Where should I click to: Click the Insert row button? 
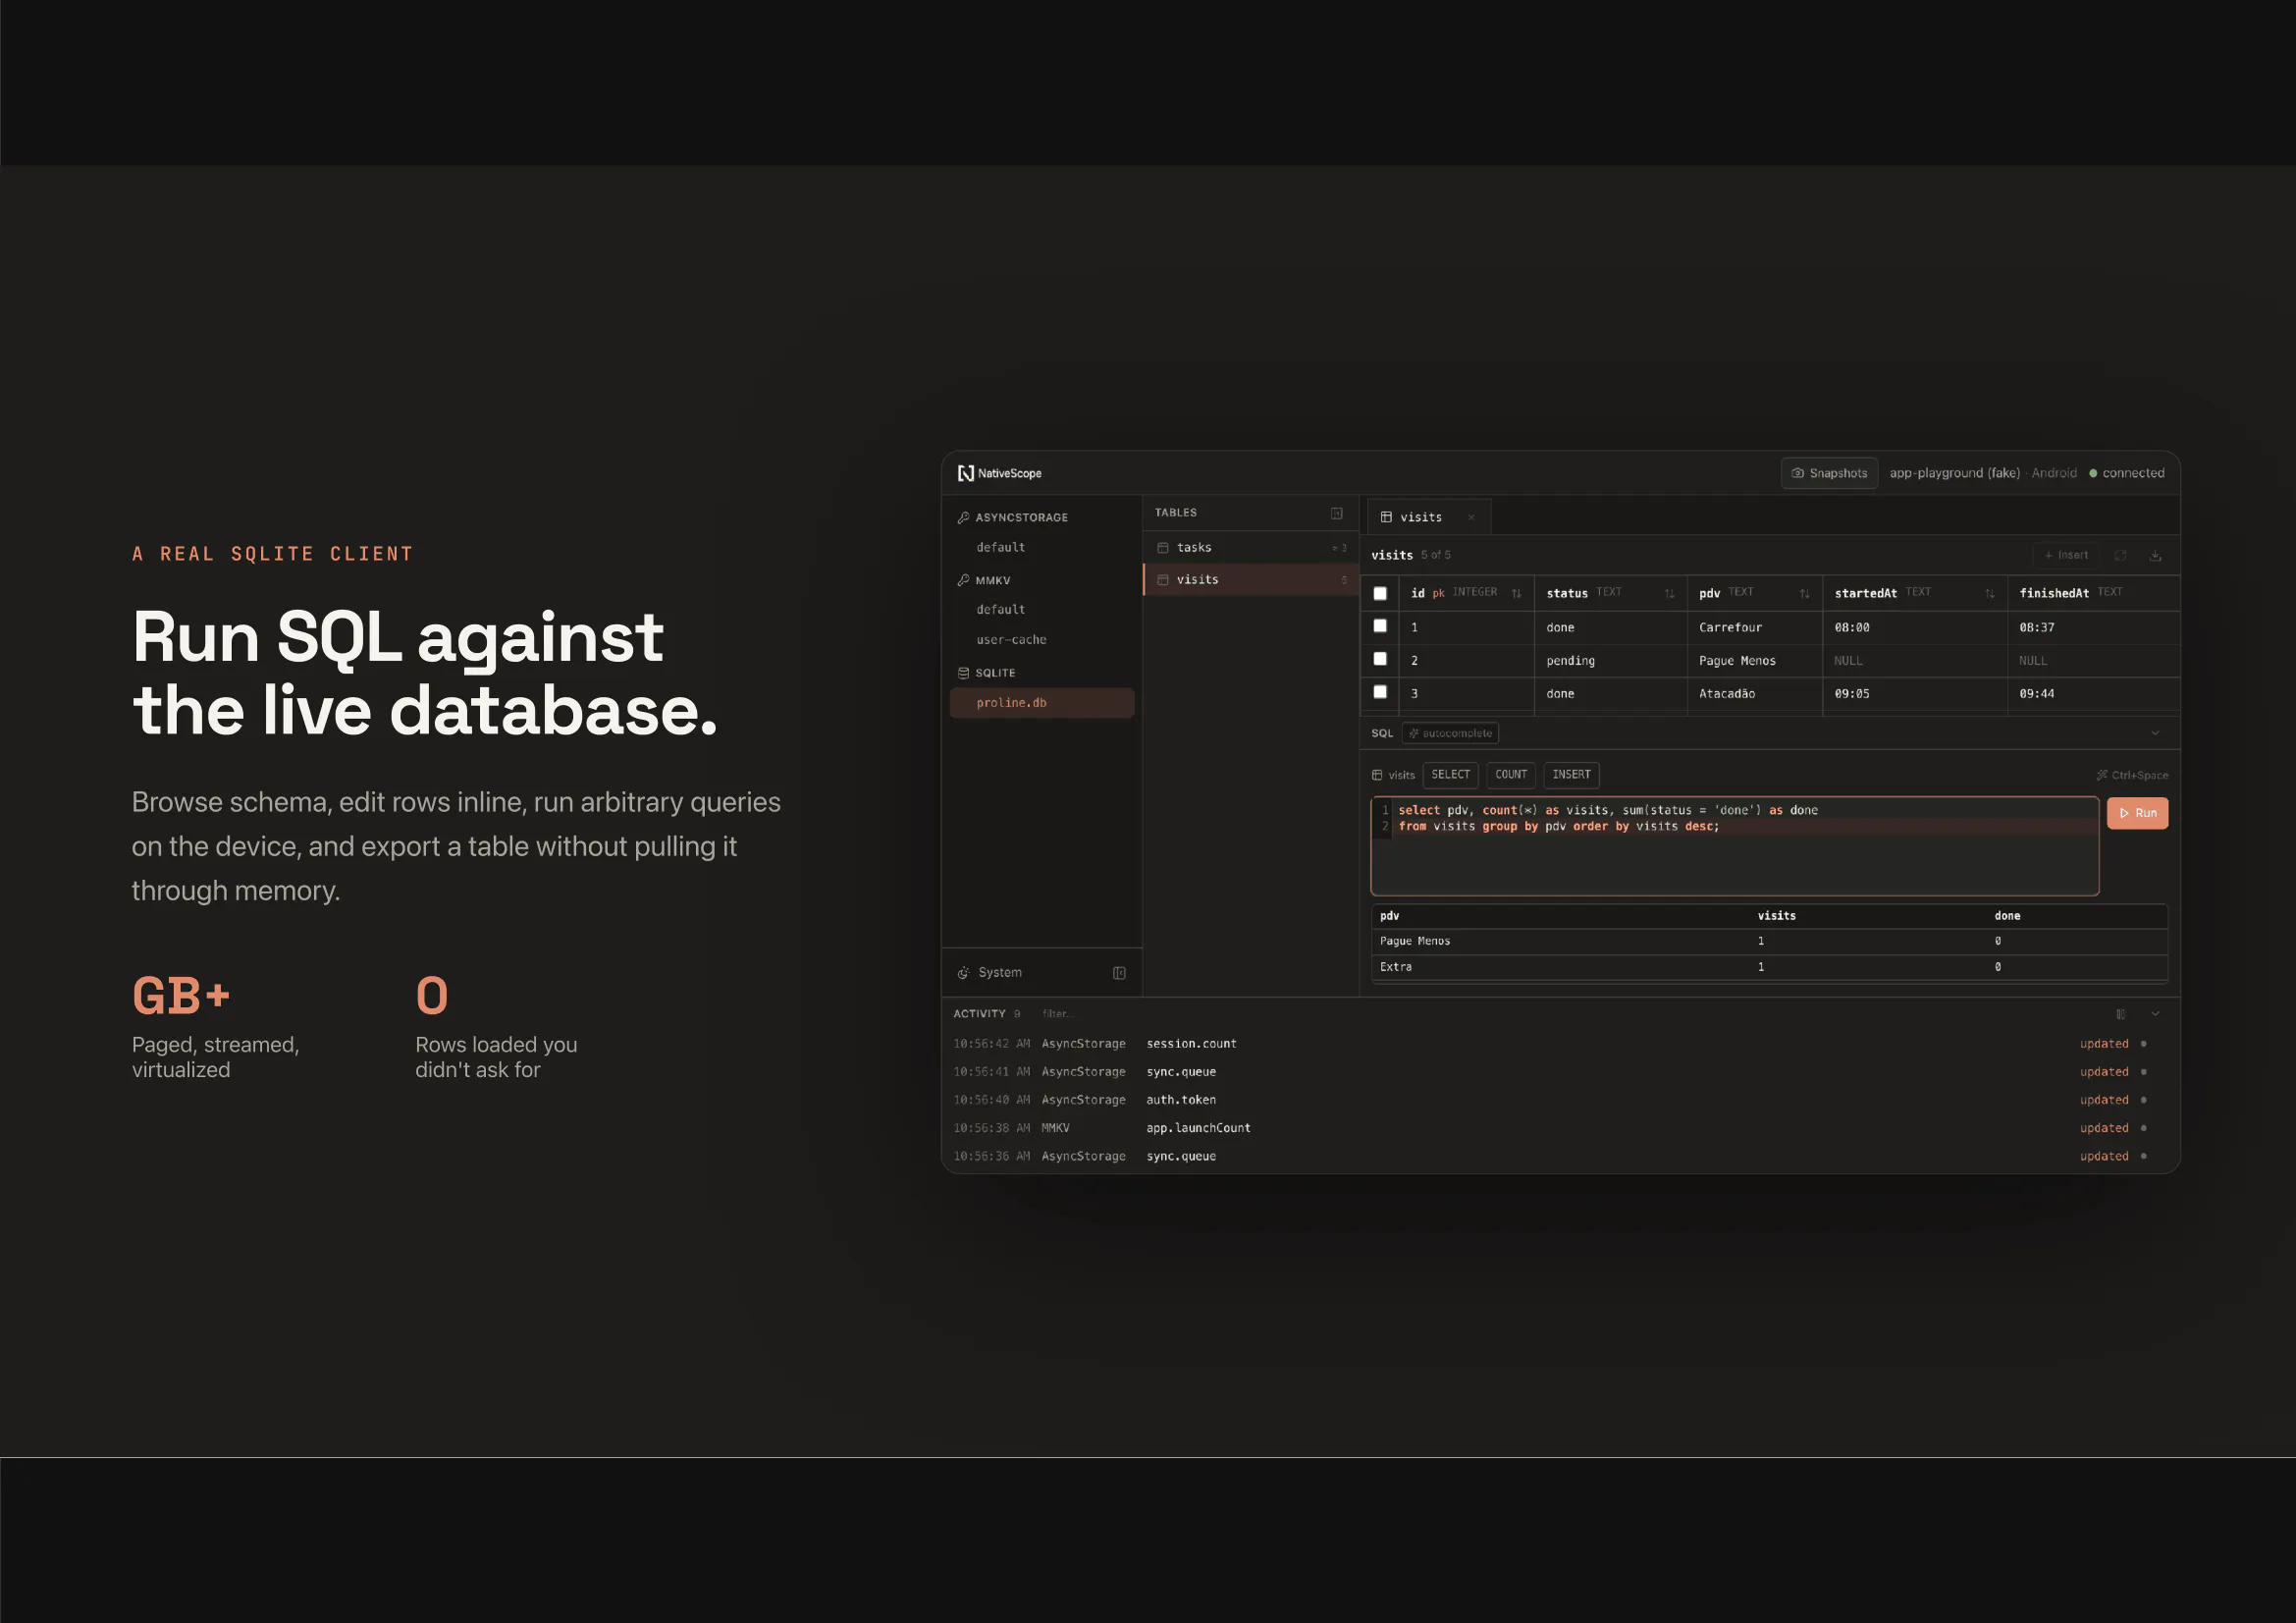point(2066,555)
